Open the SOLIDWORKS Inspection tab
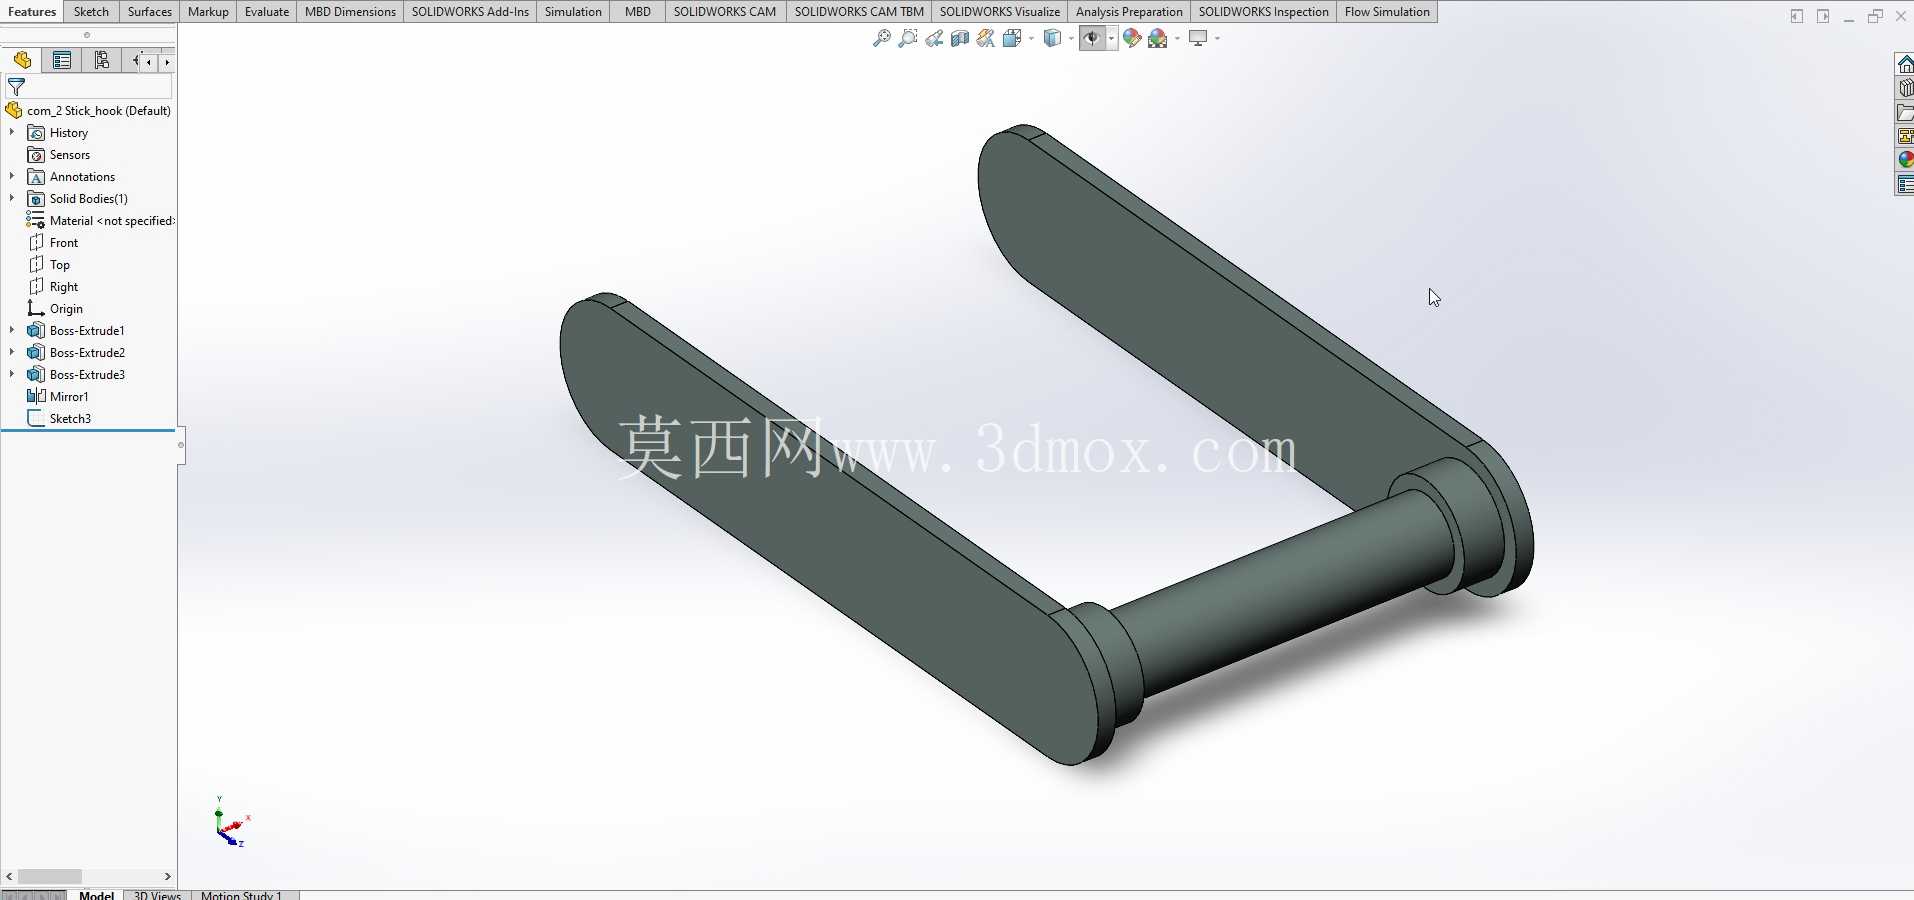The width and height of the screenshot is (1914, 900). 1264,11
